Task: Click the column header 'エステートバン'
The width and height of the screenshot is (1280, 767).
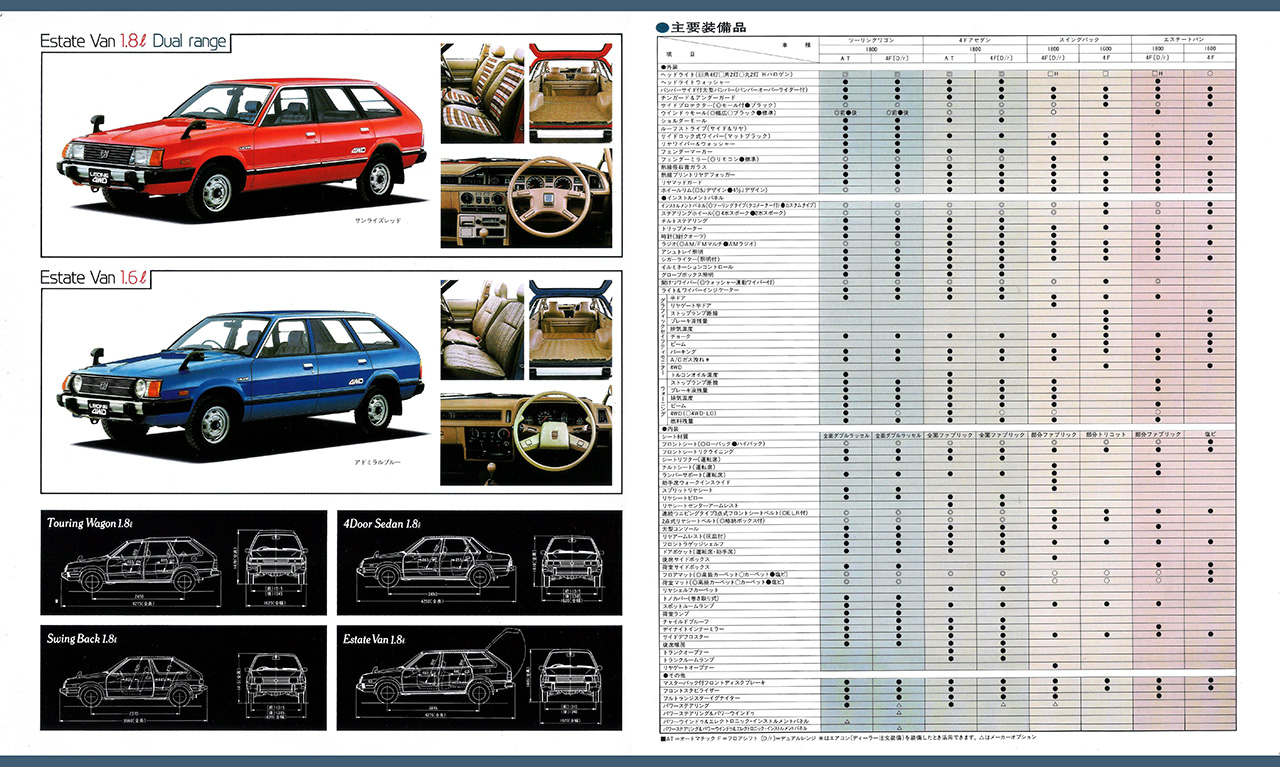Action: [x=1185, y=40]
